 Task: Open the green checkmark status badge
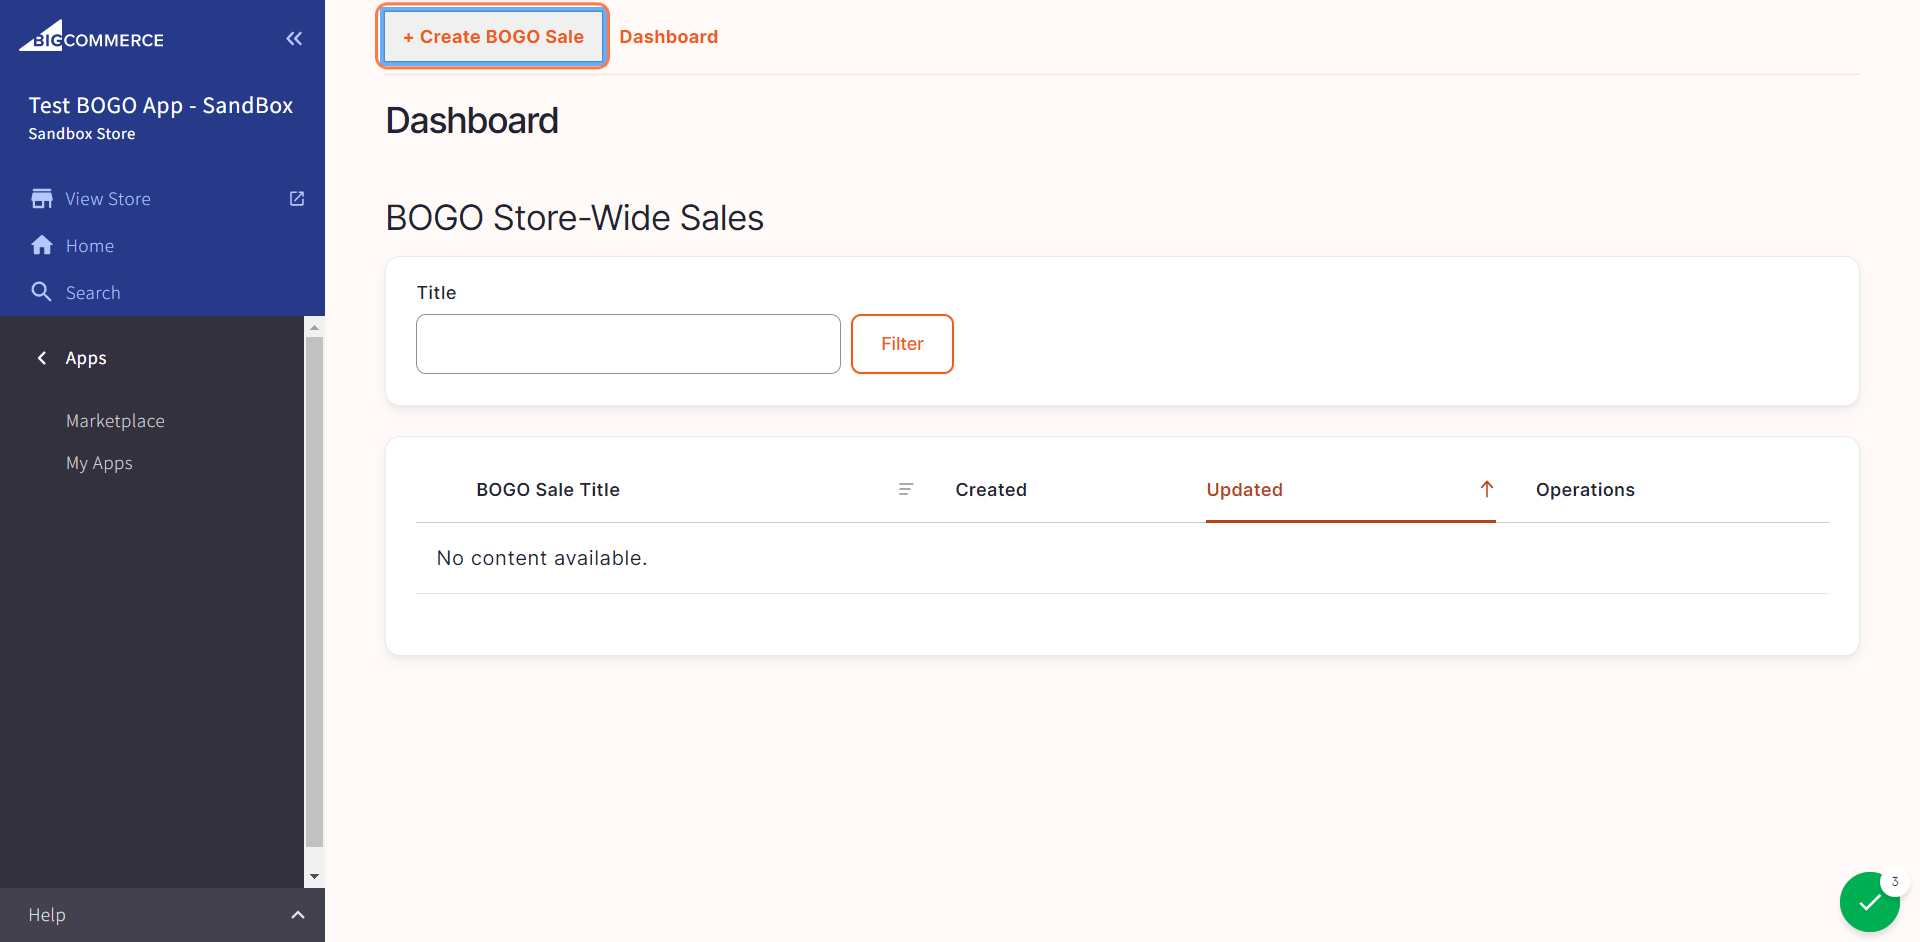tap(1870, 902)
